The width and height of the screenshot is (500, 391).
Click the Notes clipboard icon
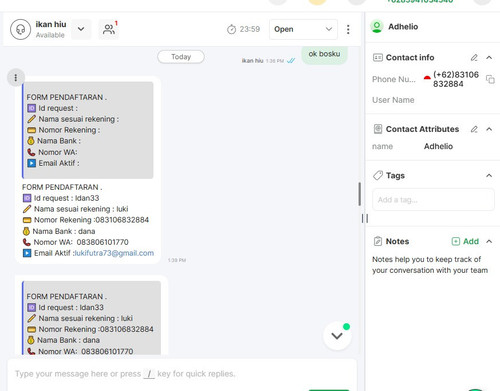[x=378, y=241]
